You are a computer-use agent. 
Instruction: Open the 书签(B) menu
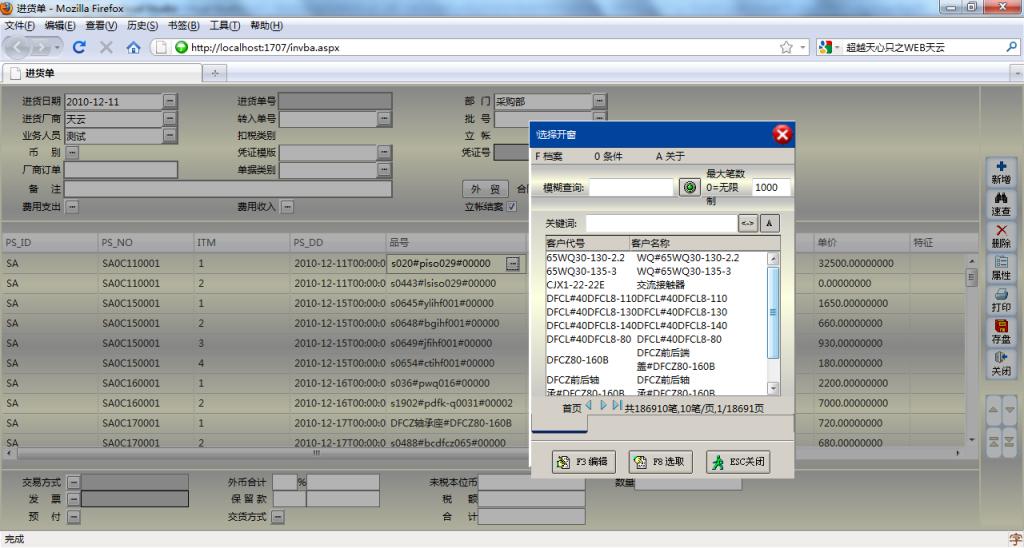(184, 25)
